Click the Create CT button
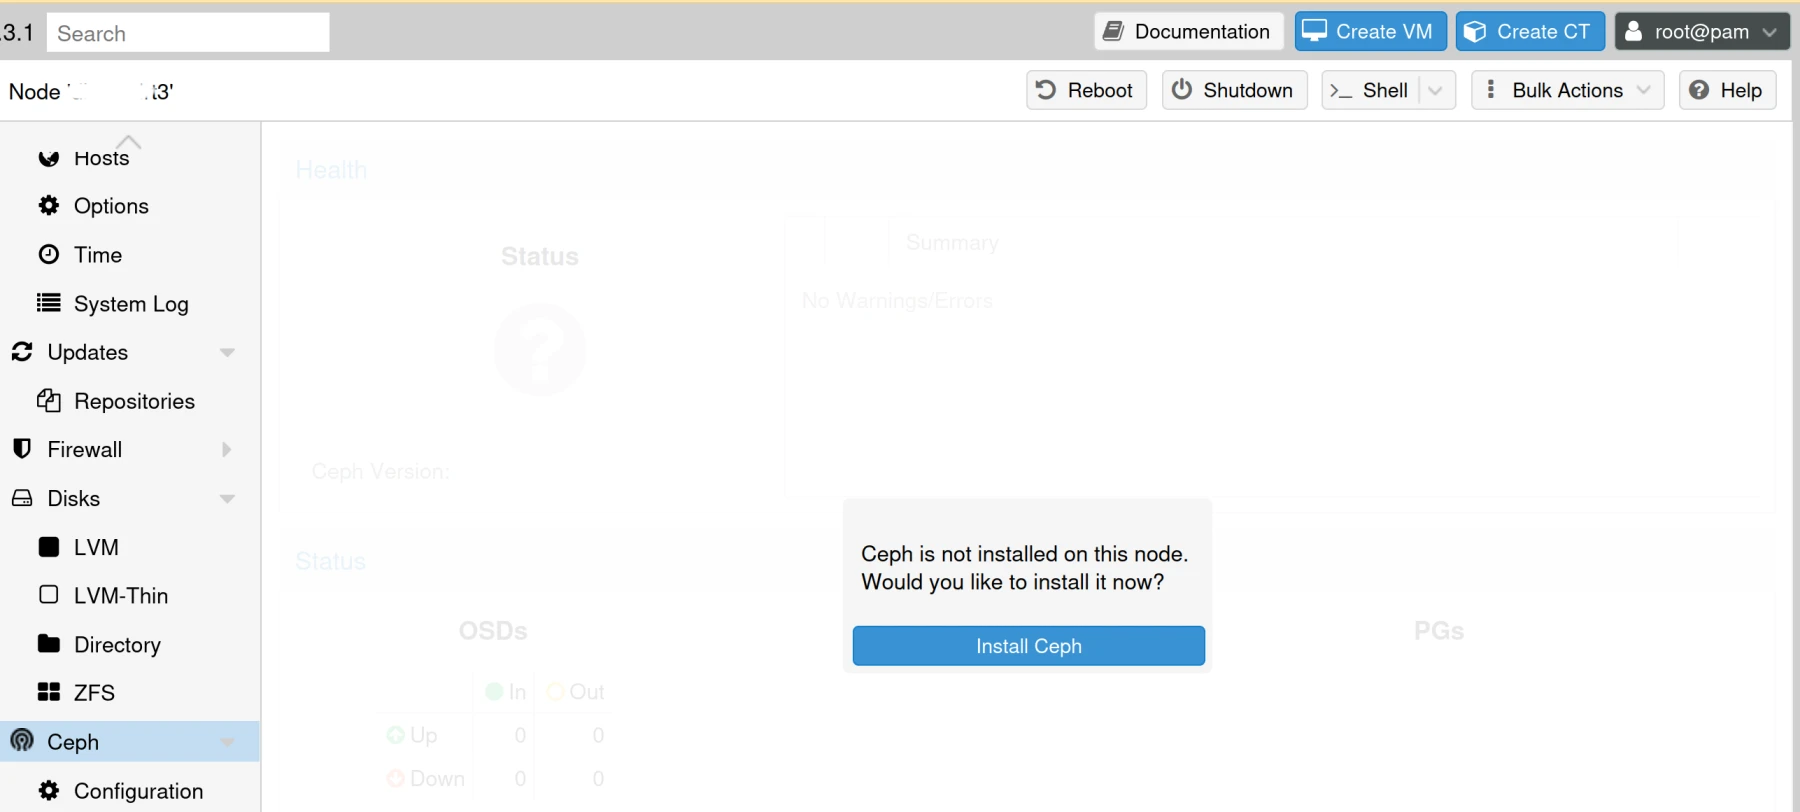 [1530, 31]
